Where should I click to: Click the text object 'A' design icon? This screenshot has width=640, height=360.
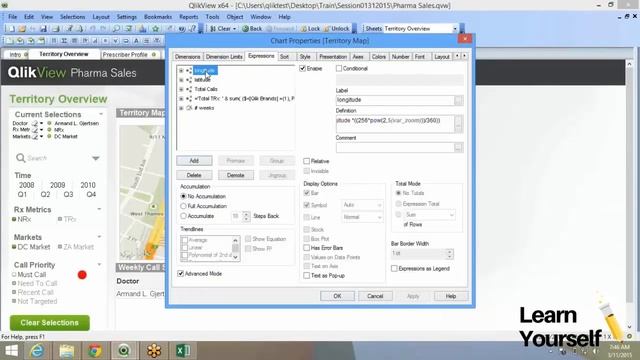[136, 41]
